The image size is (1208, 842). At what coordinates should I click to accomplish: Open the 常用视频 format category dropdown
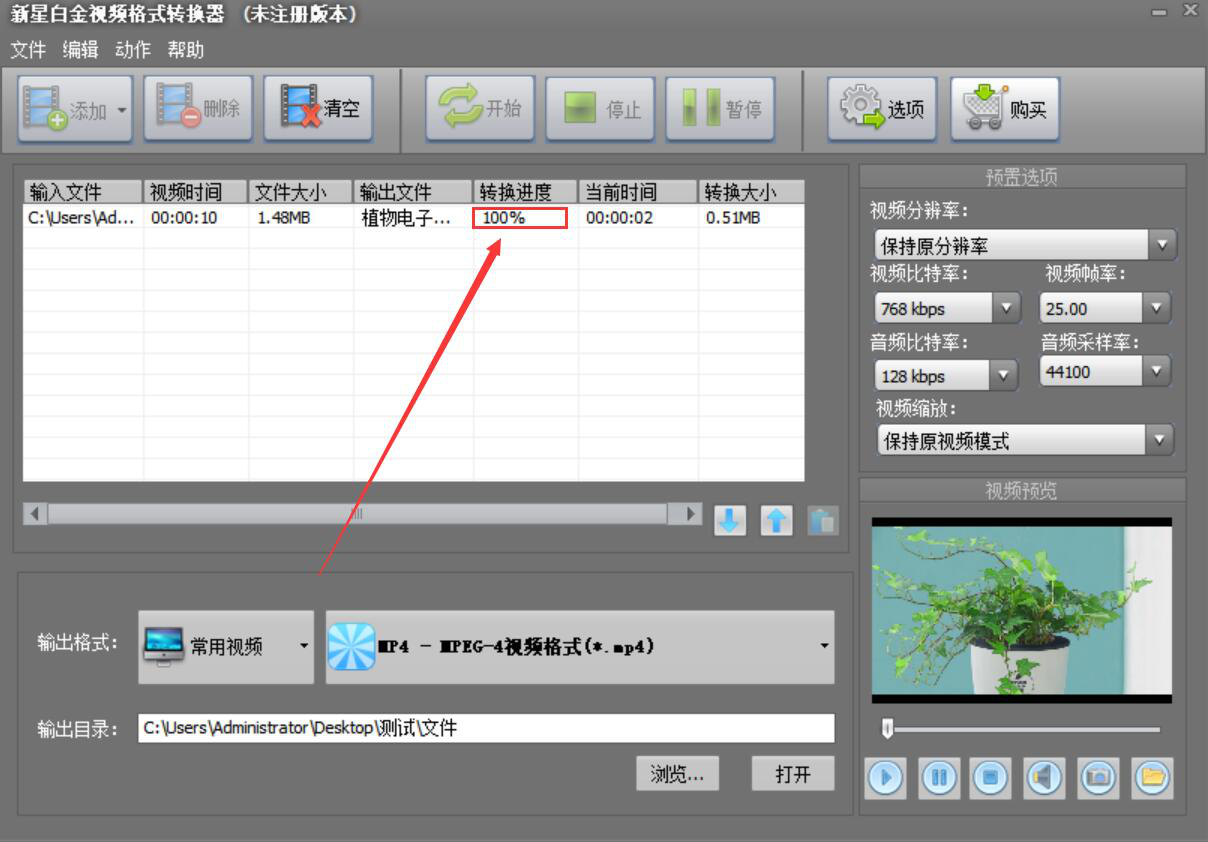tap(226, 647)
